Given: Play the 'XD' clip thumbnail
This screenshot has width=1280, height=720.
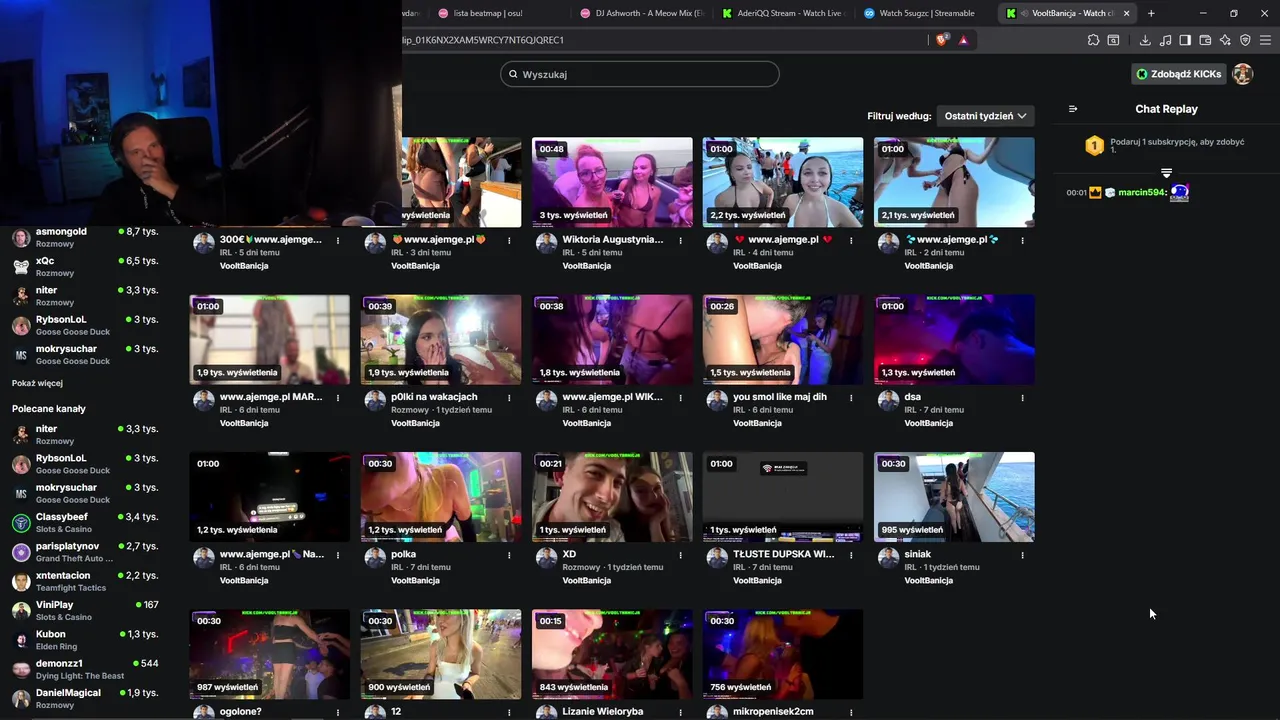Looking at the screenshot, I should point(612,497).
